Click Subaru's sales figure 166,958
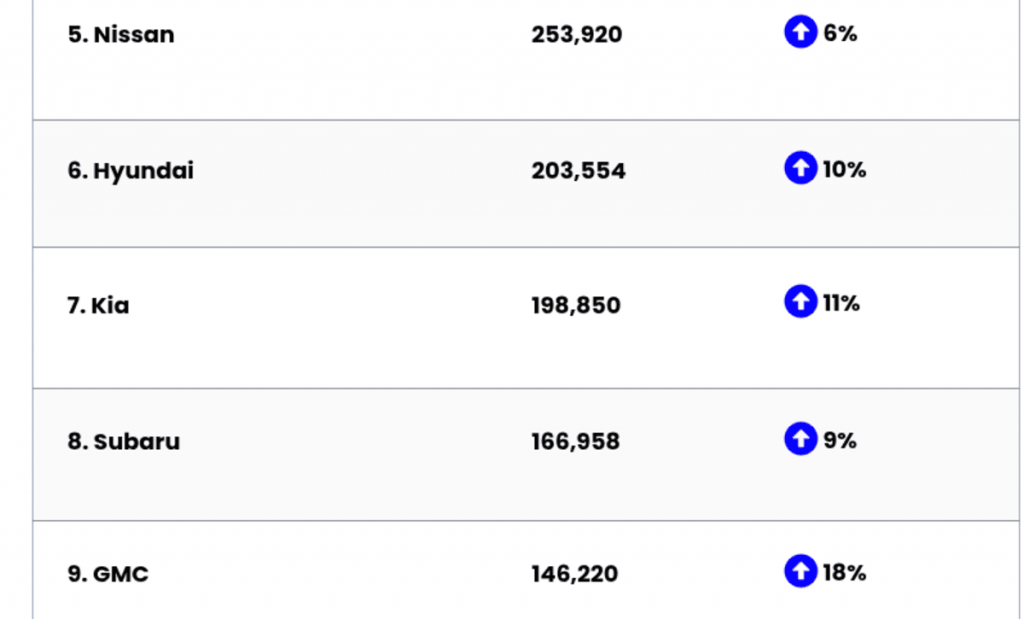Screen dimensions: 1024x619 coord(575,441)
